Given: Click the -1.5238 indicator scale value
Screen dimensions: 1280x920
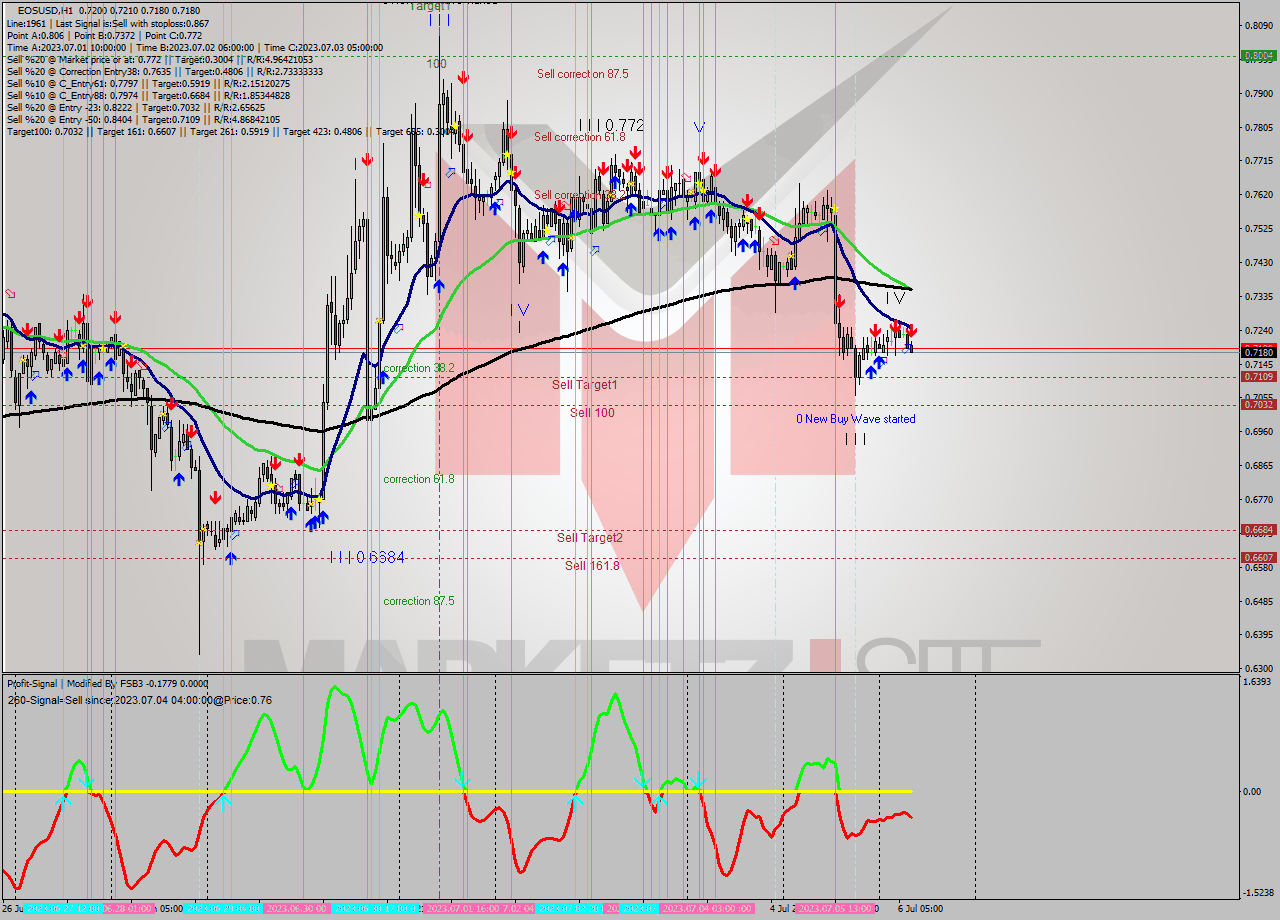Looking at the screenshot, I should (1257, 892).
